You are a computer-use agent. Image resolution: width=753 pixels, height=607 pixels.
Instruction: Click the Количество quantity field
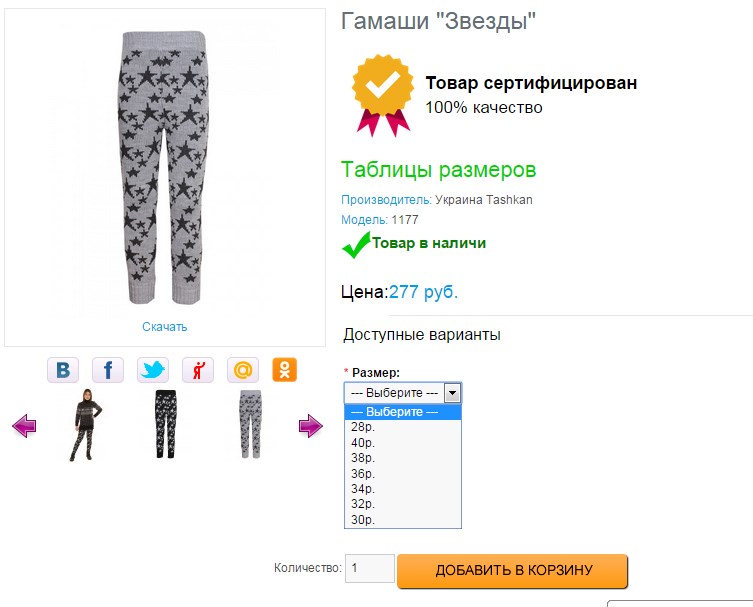pos(370,568)
